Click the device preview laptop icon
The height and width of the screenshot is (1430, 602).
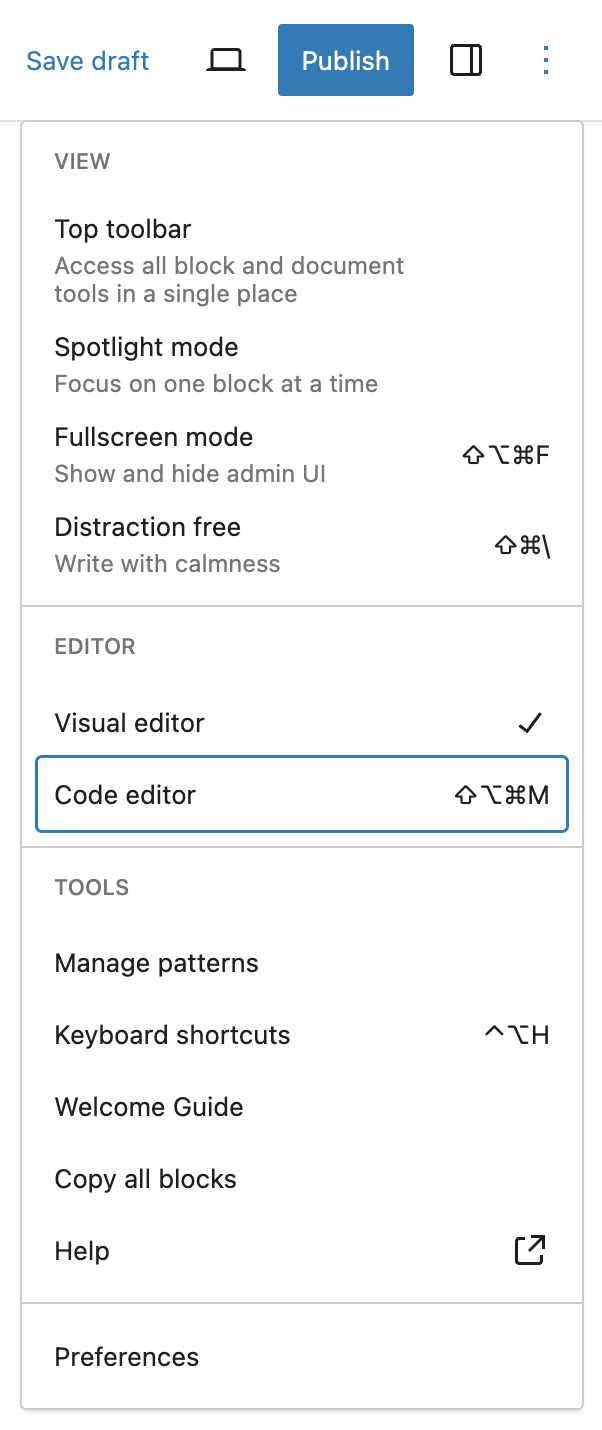click(x=225, y=59)
